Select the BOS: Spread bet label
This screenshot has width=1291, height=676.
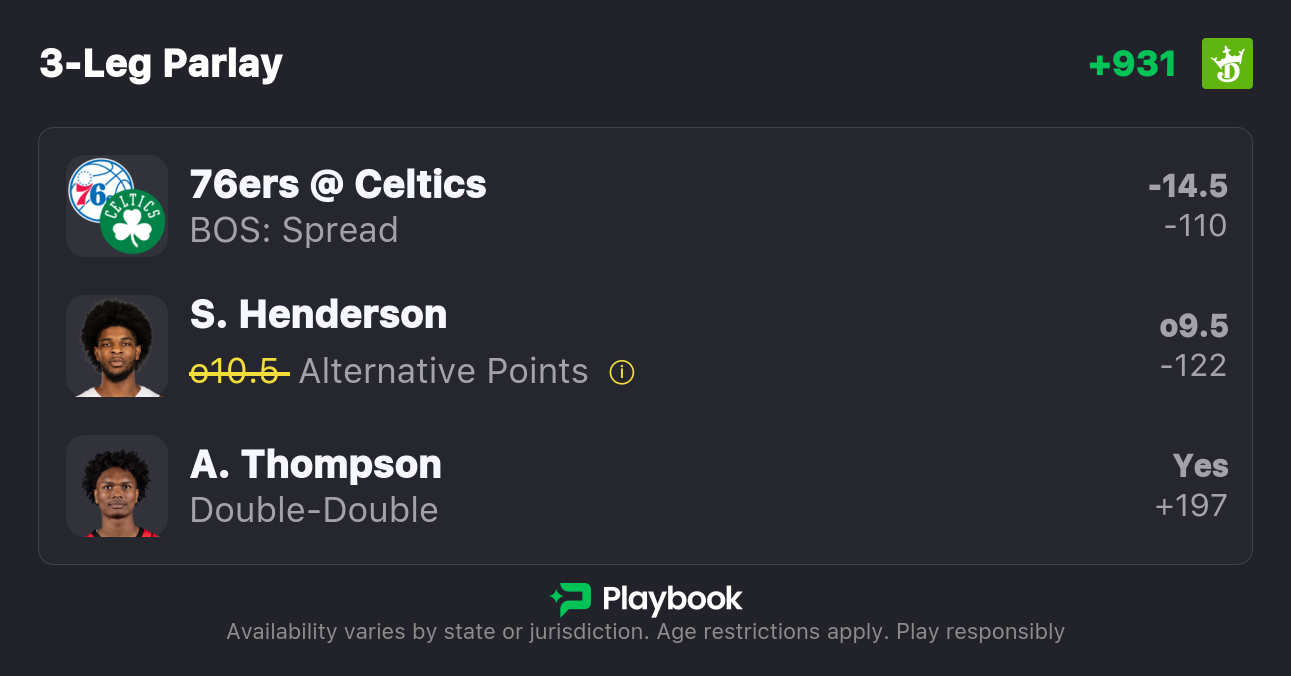coord(294,230)
